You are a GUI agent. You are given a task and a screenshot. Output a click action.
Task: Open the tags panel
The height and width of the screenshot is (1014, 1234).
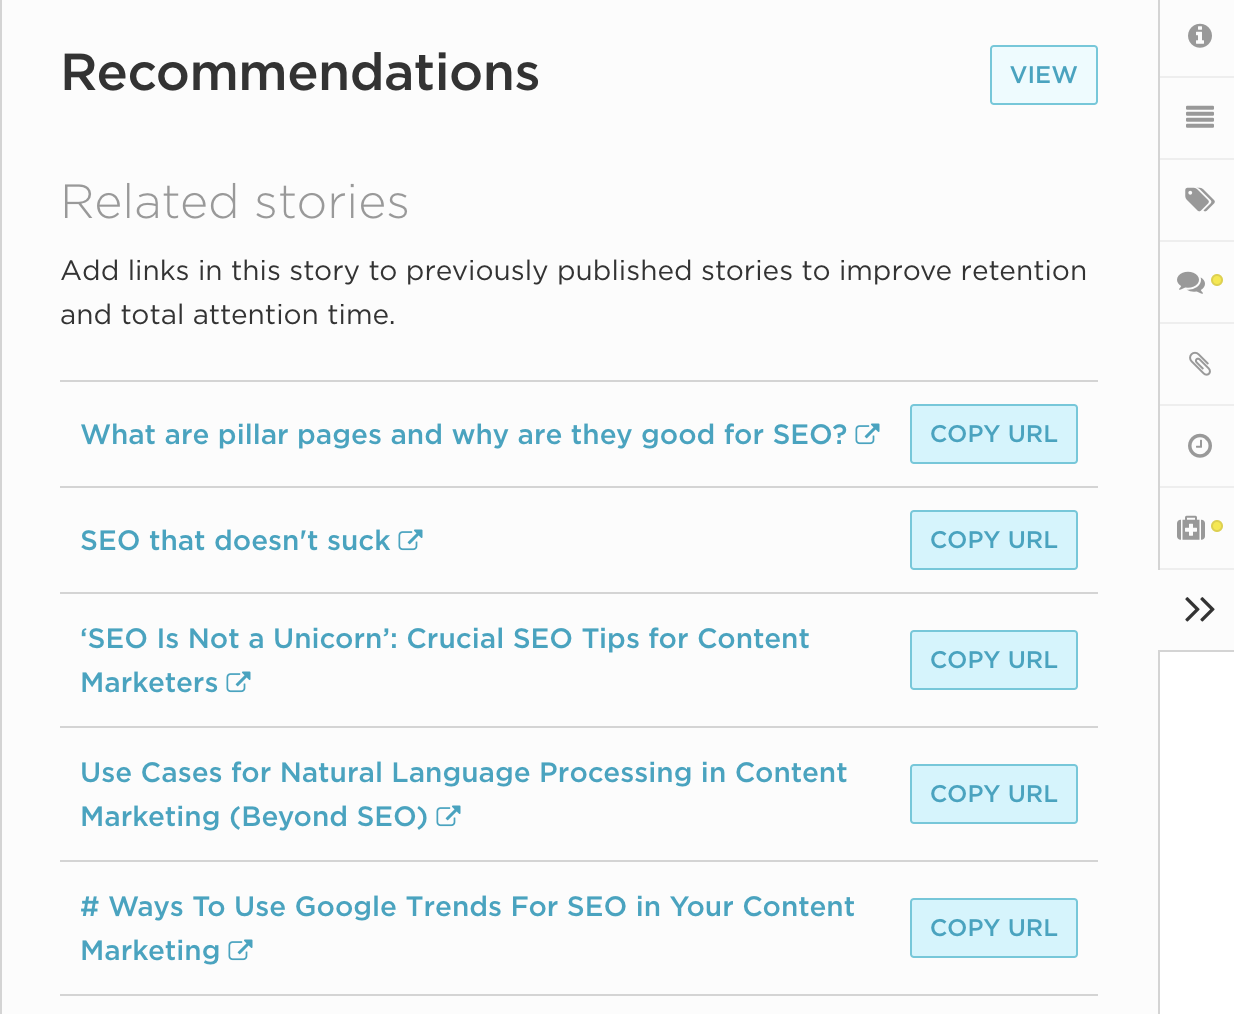pyautogui.click(x=1197, y=199)
